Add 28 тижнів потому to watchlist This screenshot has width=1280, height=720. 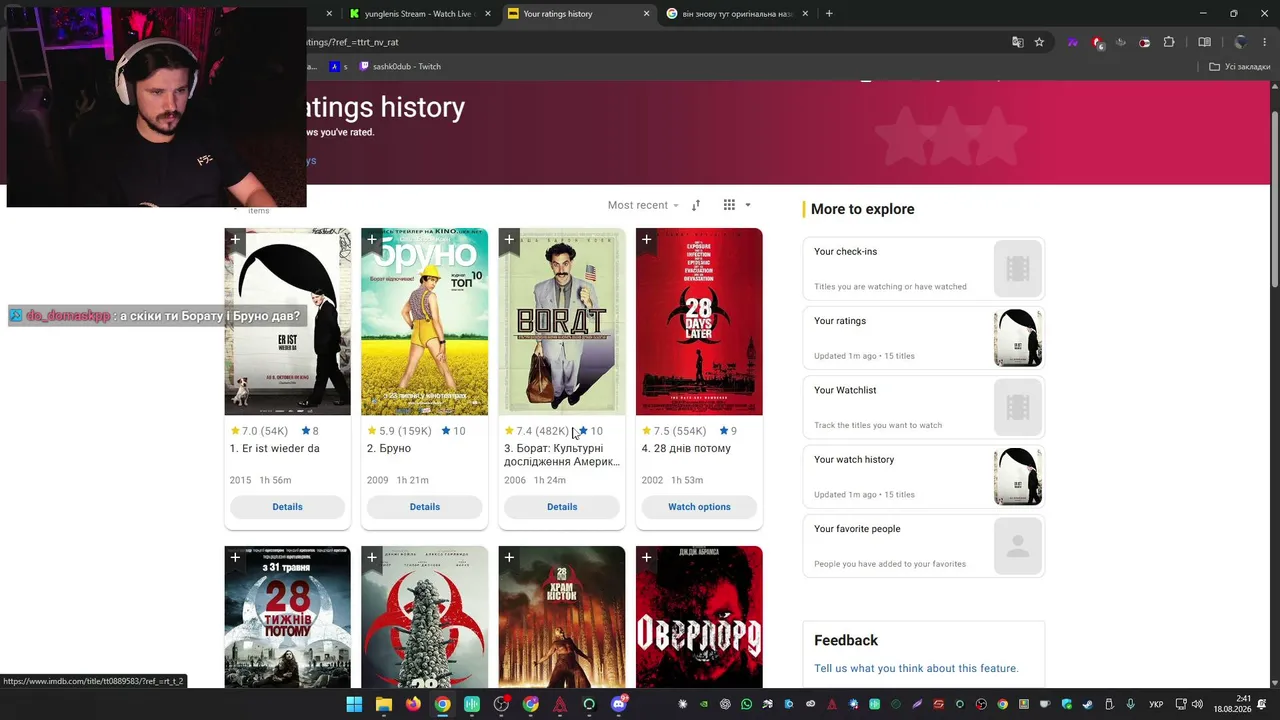tap(235, 558)
